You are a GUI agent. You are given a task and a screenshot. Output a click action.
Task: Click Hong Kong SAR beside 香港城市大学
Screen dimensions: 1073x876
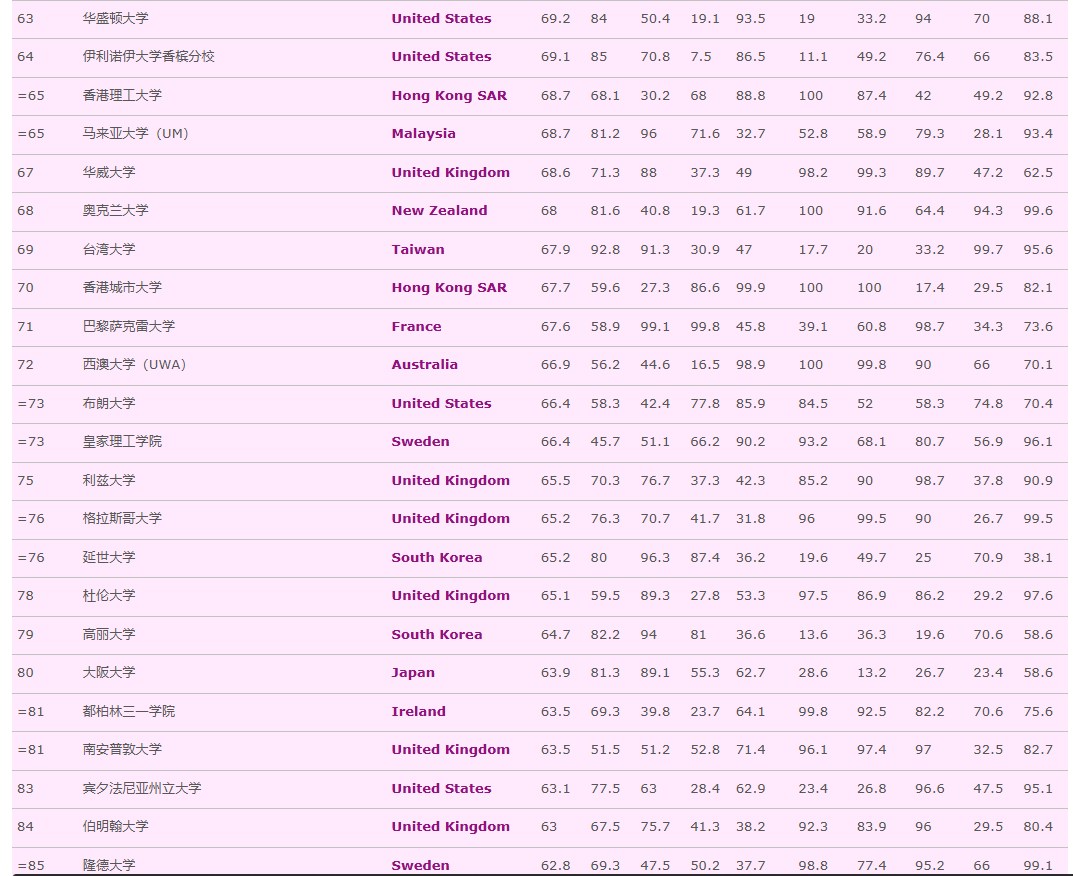pyautogui.click(x=449, y=287)
